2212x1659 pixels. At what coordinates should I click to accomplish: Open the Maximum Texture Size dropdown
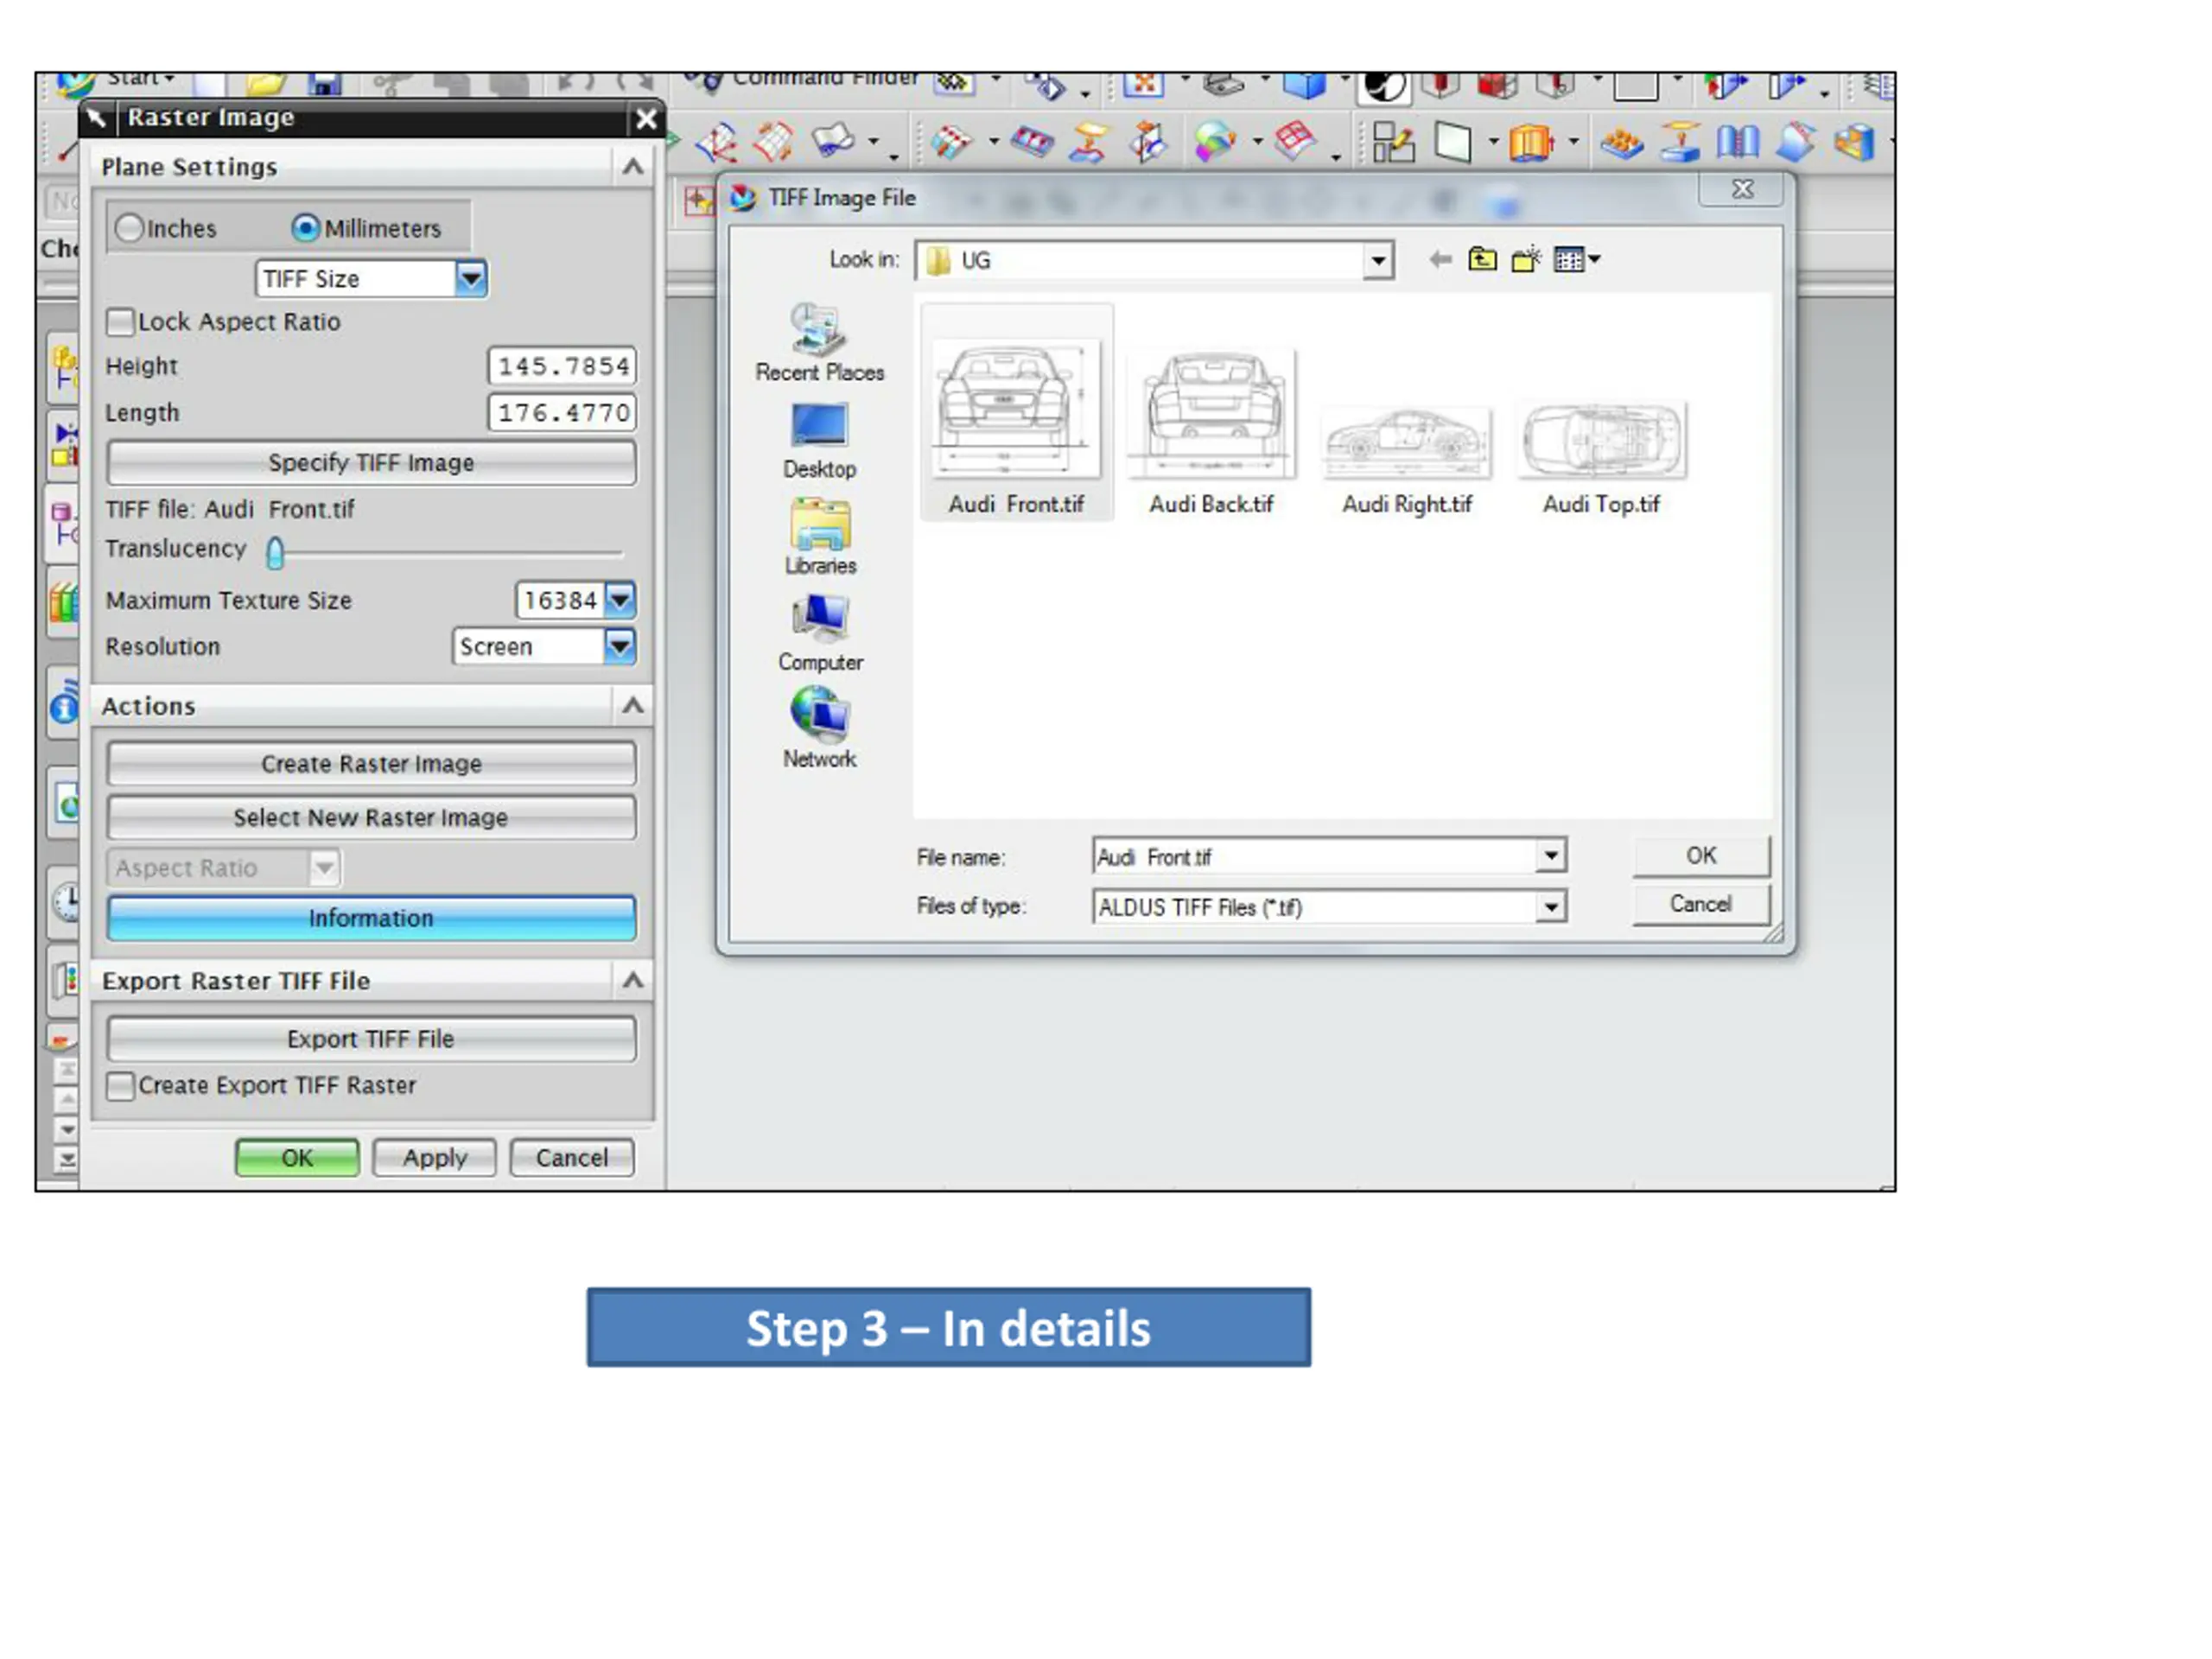(620, 600)
